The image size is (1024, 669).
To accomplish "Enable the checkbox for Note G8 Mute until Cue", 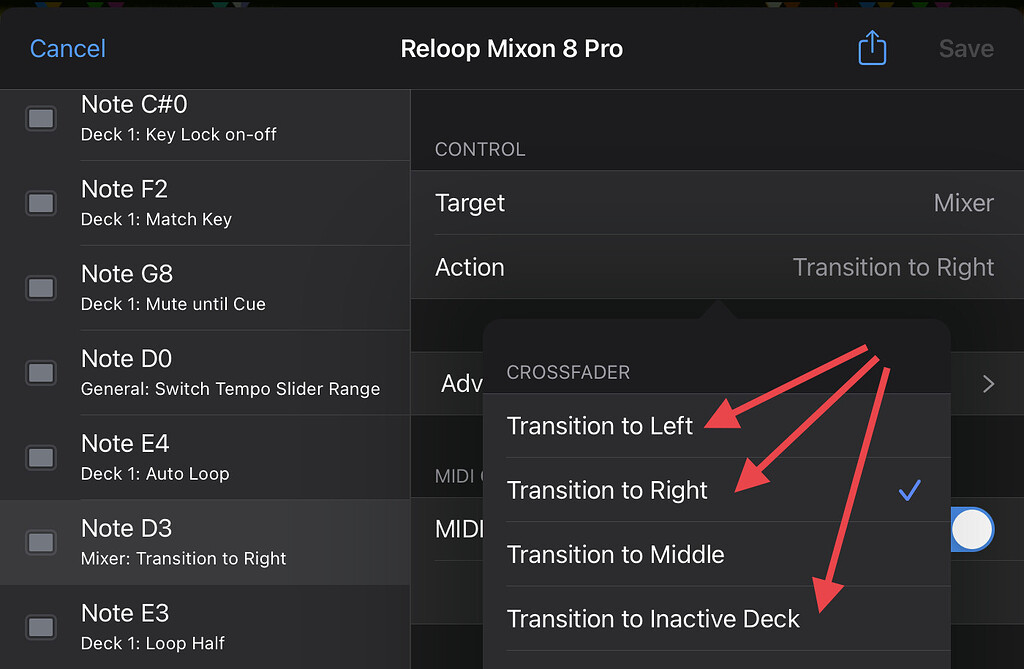I will click(40, 288).
